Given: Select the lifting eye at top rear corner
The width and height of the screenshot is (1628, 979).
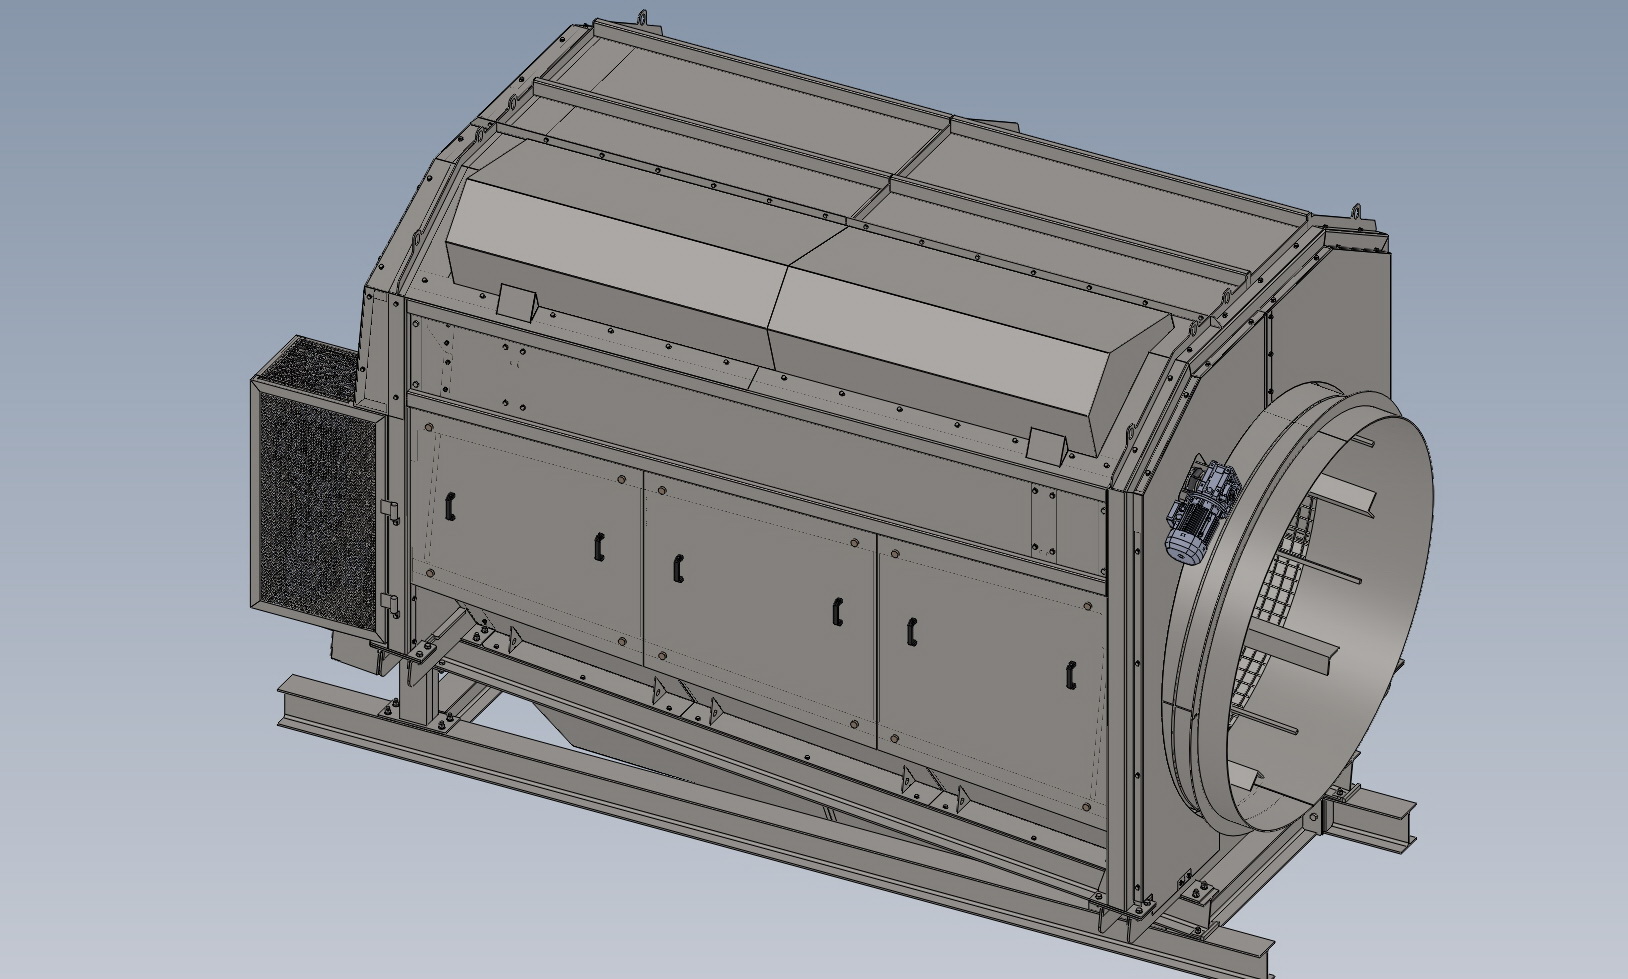Looking at the screenshot, I should pyautogui.click(x=641, y=18).
